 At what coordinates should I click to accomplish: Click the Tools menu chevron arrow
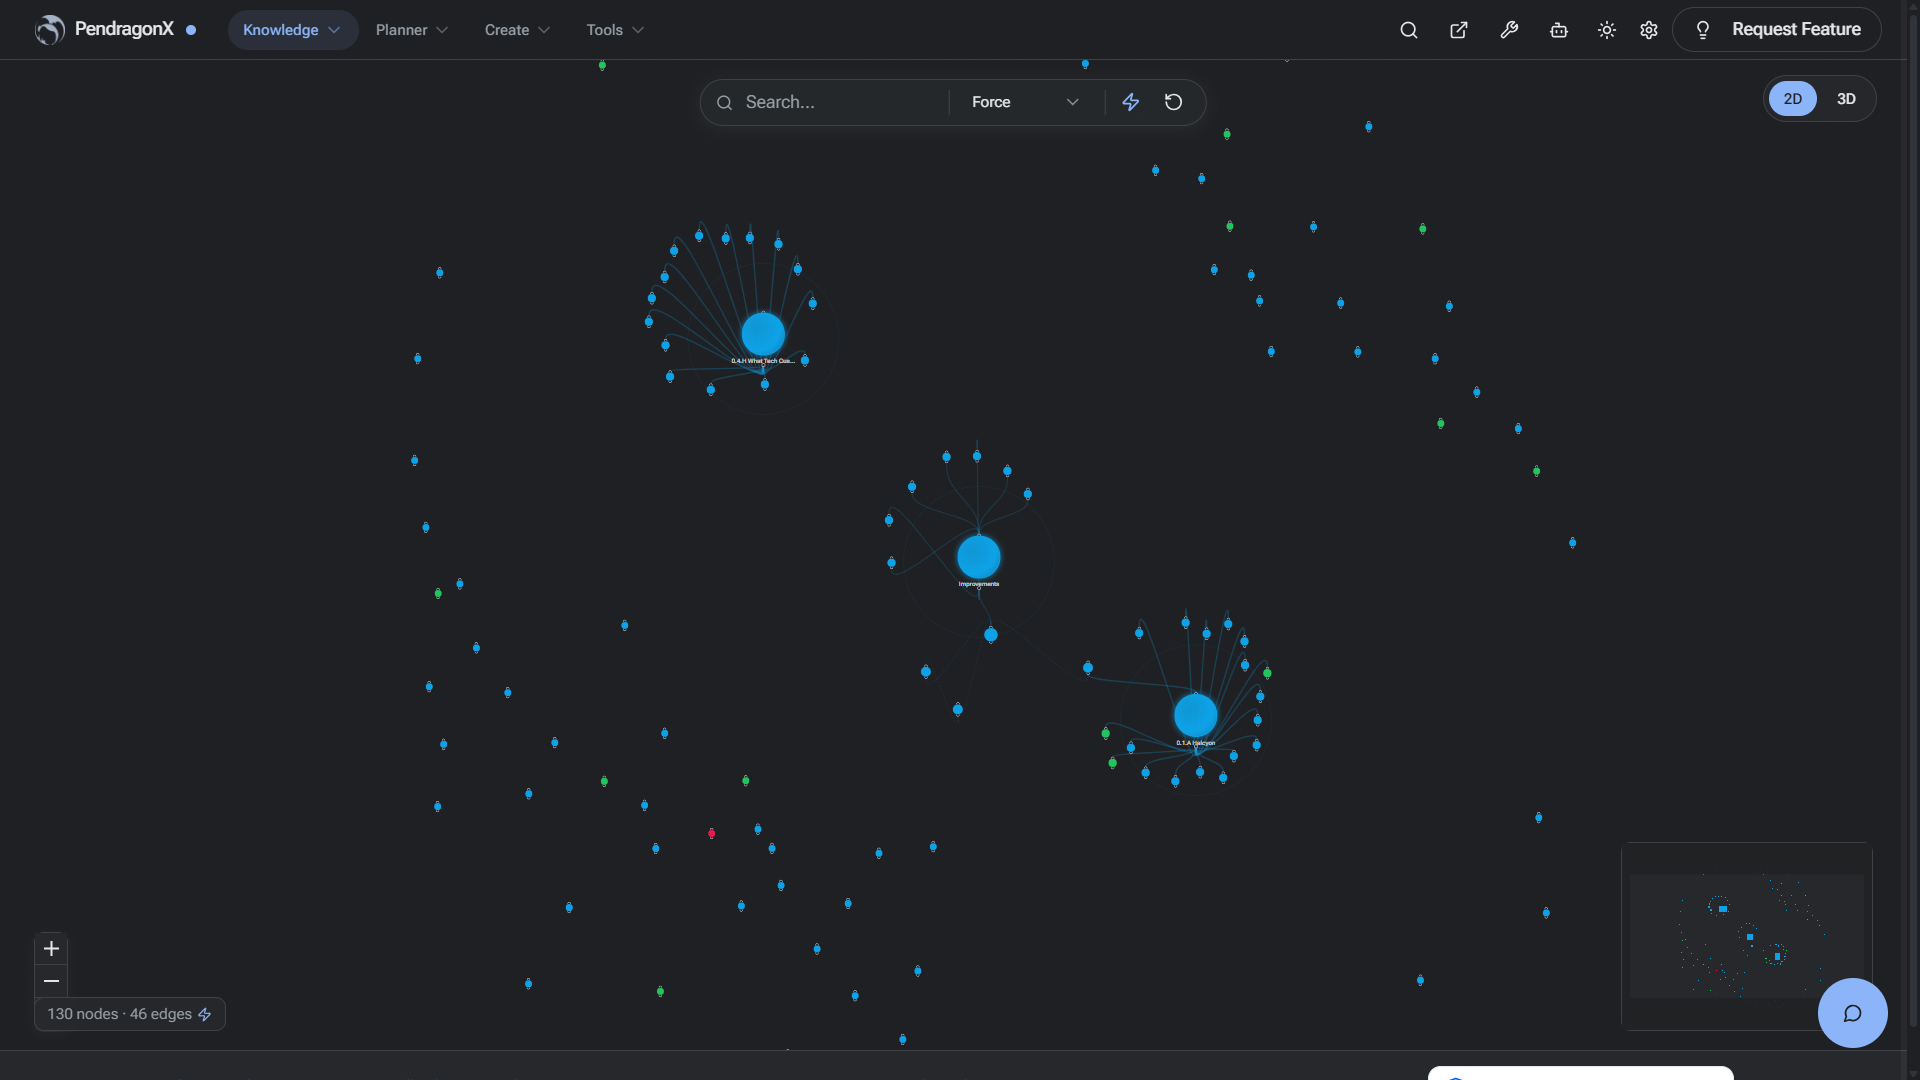(638, 30)
